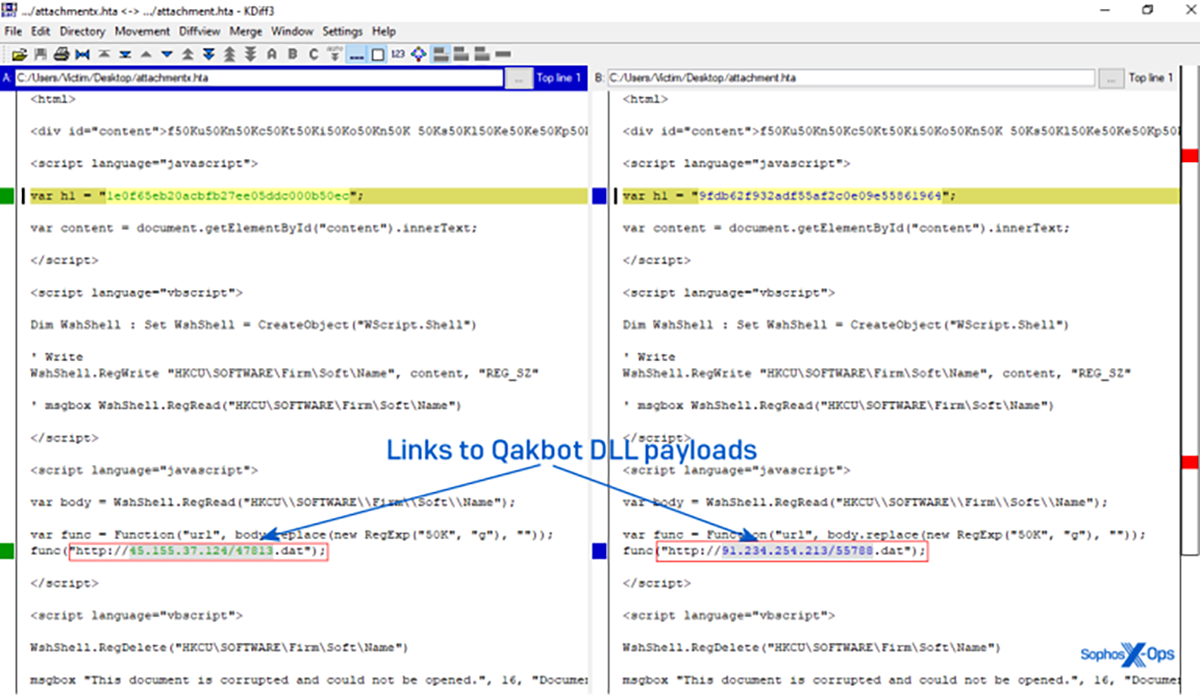
Task: Toggle line numbers (123) display
Action: (x=397, y=53)
